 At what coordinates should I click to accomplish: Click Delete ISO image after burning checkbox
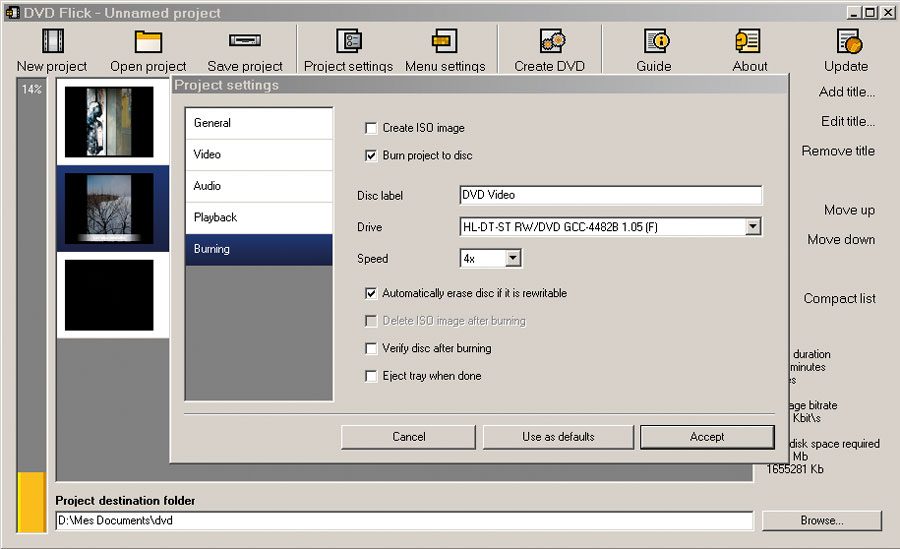[x=371, y=321]
